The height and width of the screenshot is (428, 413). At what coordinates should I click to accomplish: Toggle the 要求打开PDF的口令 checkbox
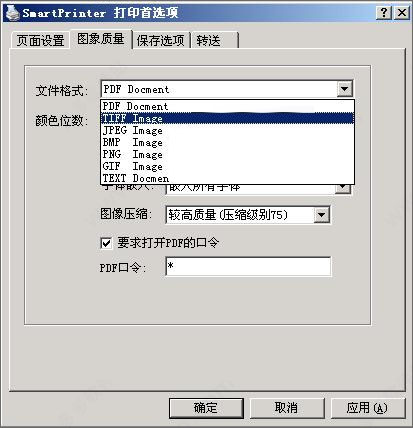tap(106, 243)
